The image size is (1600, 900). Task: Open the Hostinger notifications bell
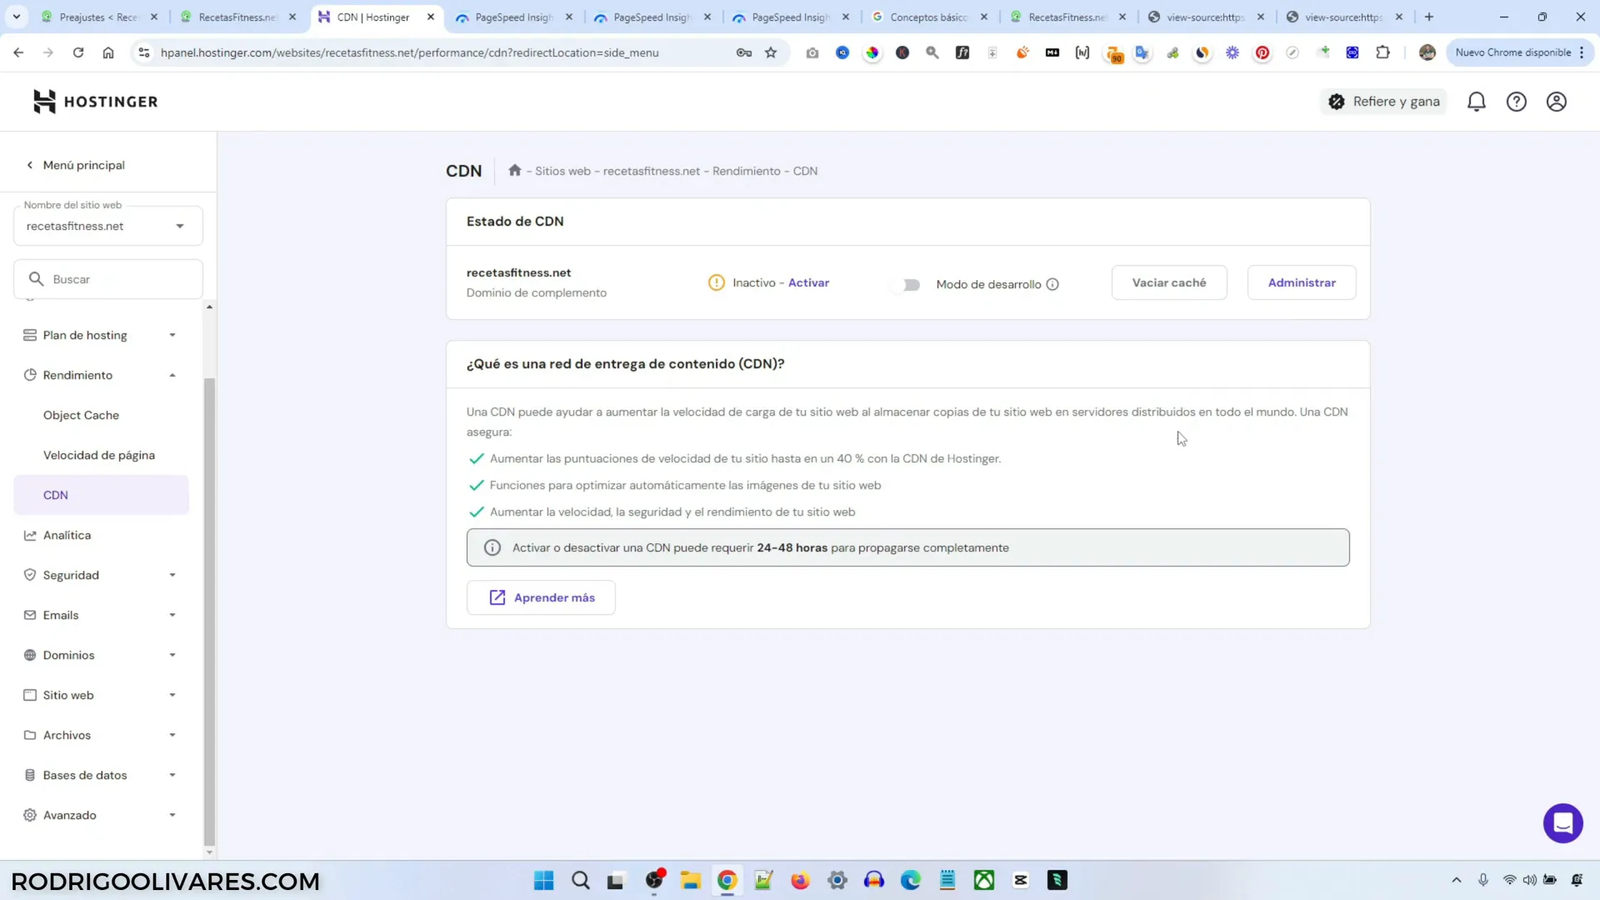(x=1477, y=101)
